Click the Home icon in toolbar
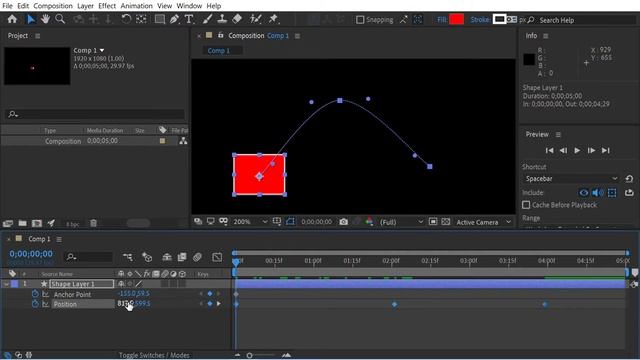 12,19
